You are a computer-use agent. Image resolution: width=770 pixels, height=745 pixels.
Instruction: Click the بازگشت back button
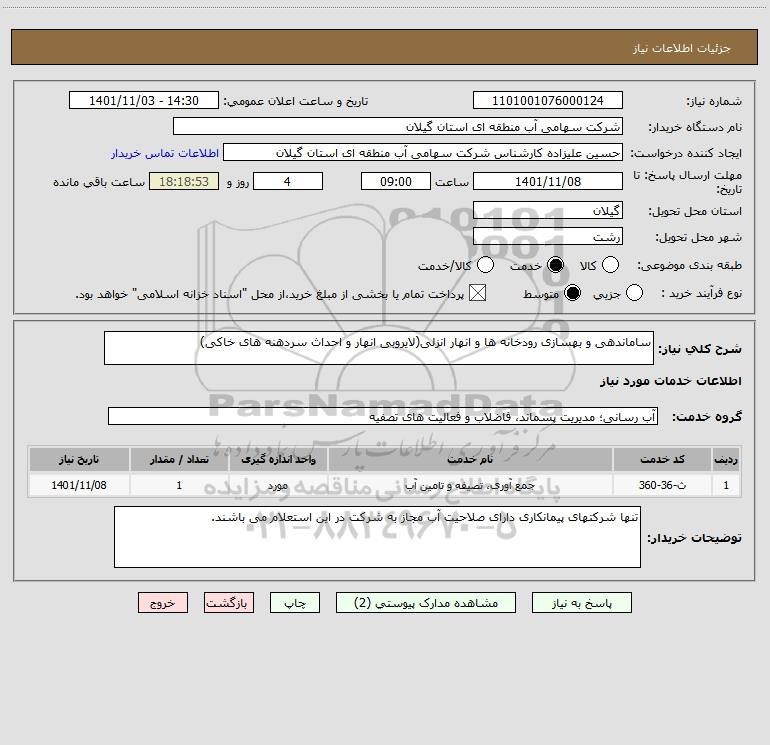pyautogui.click(x=229, y=603)
